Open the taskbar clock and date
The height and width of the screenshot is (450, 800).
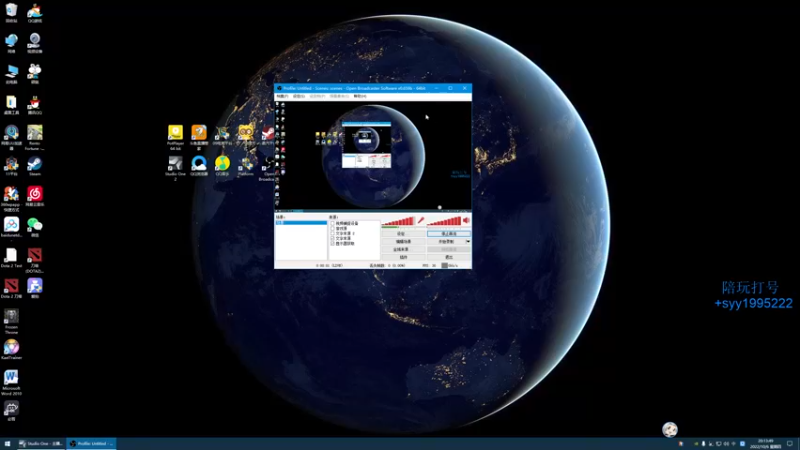tap(765, 444)
